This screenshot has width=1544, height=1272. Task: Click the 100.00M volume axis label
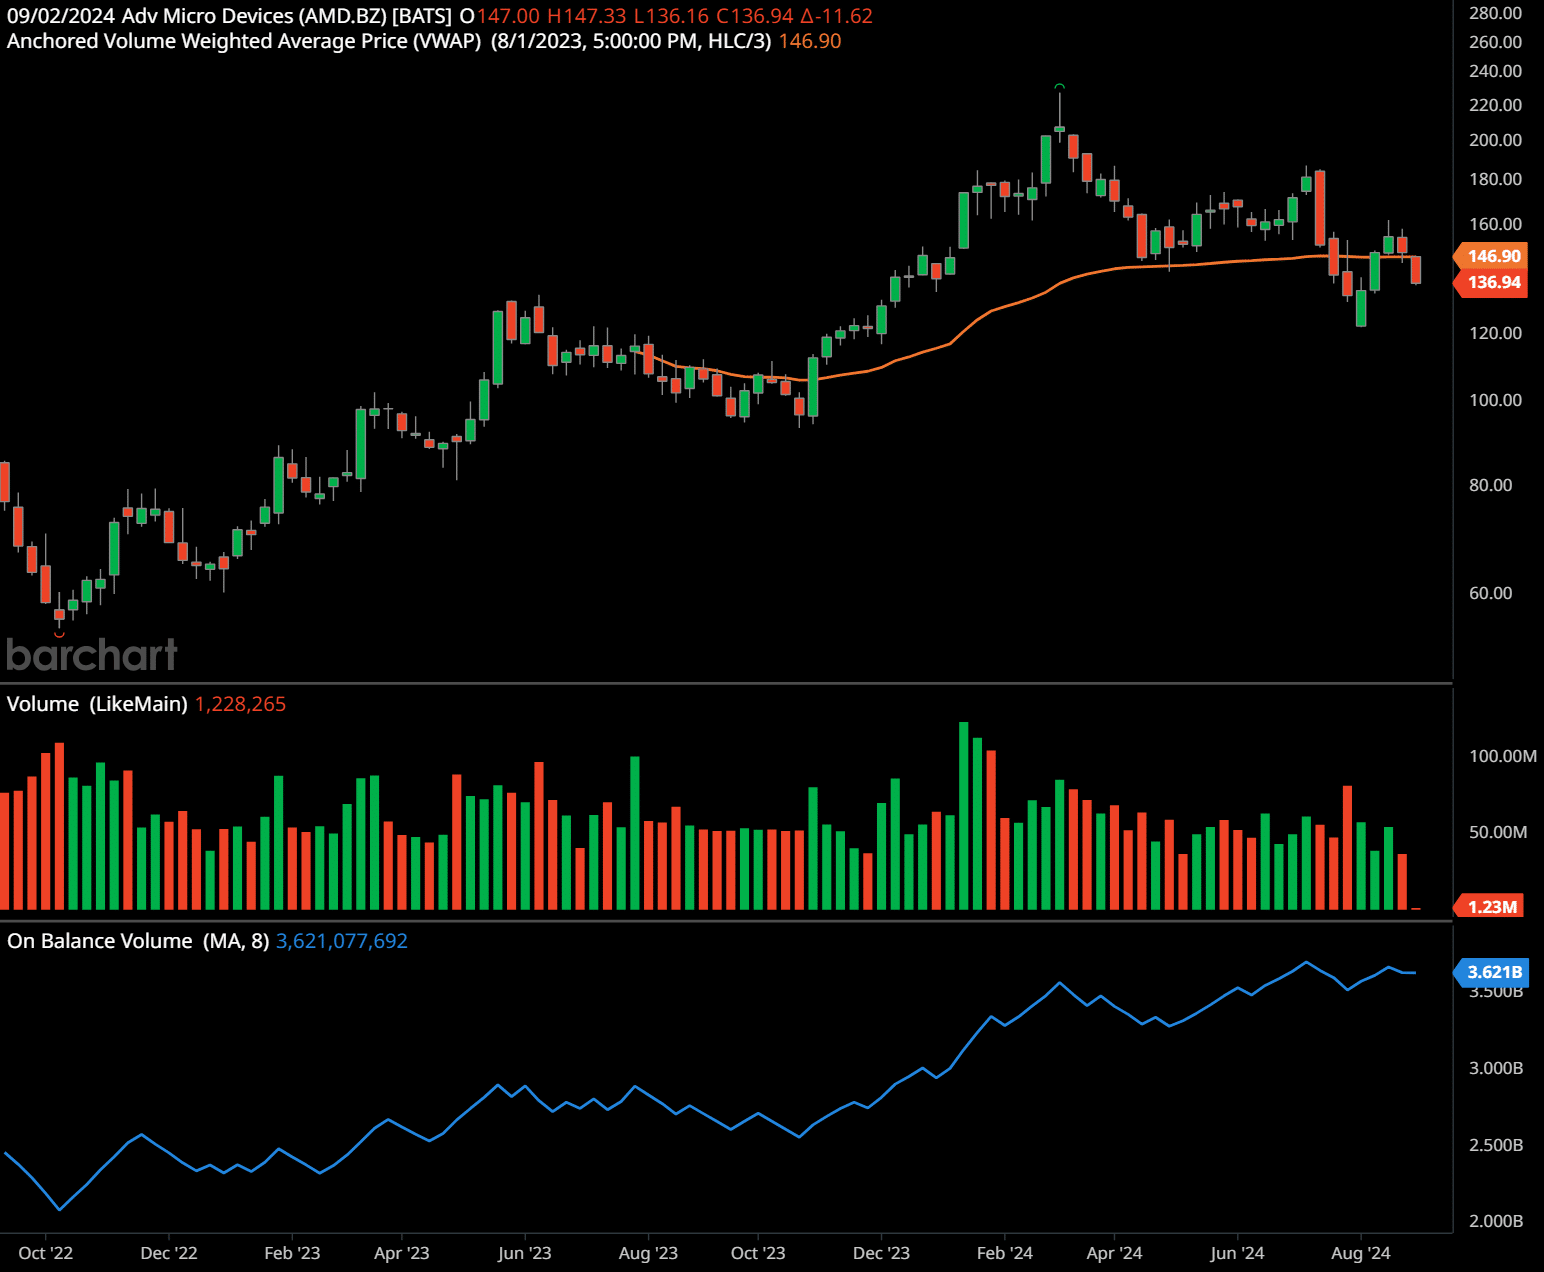click(1502, 756)
